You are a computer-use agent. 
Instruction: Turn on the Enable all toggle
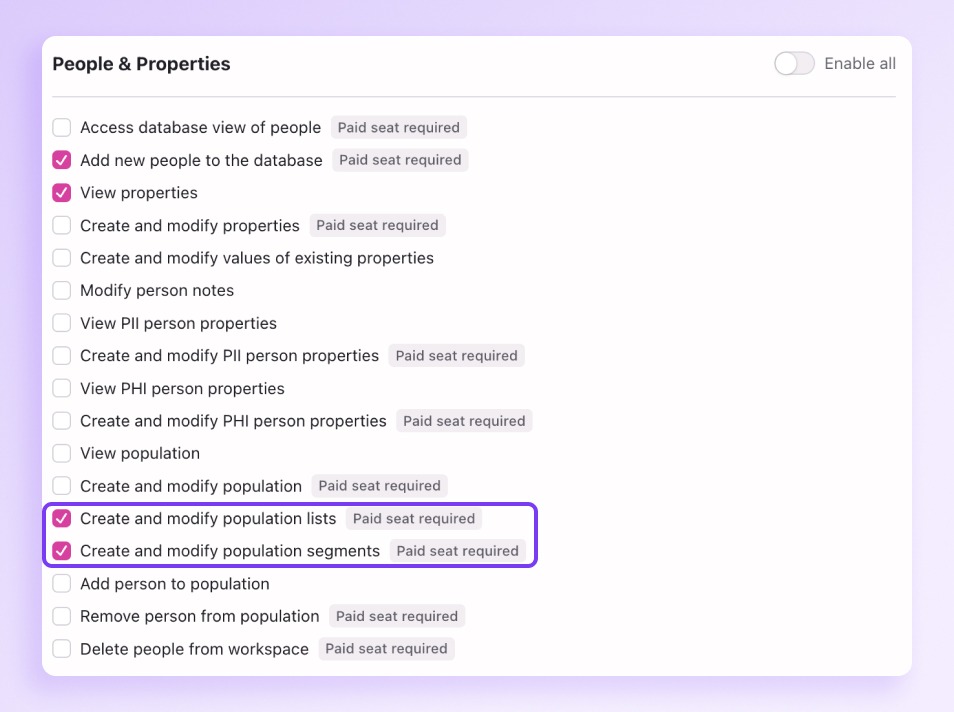[x=794, y=64]
